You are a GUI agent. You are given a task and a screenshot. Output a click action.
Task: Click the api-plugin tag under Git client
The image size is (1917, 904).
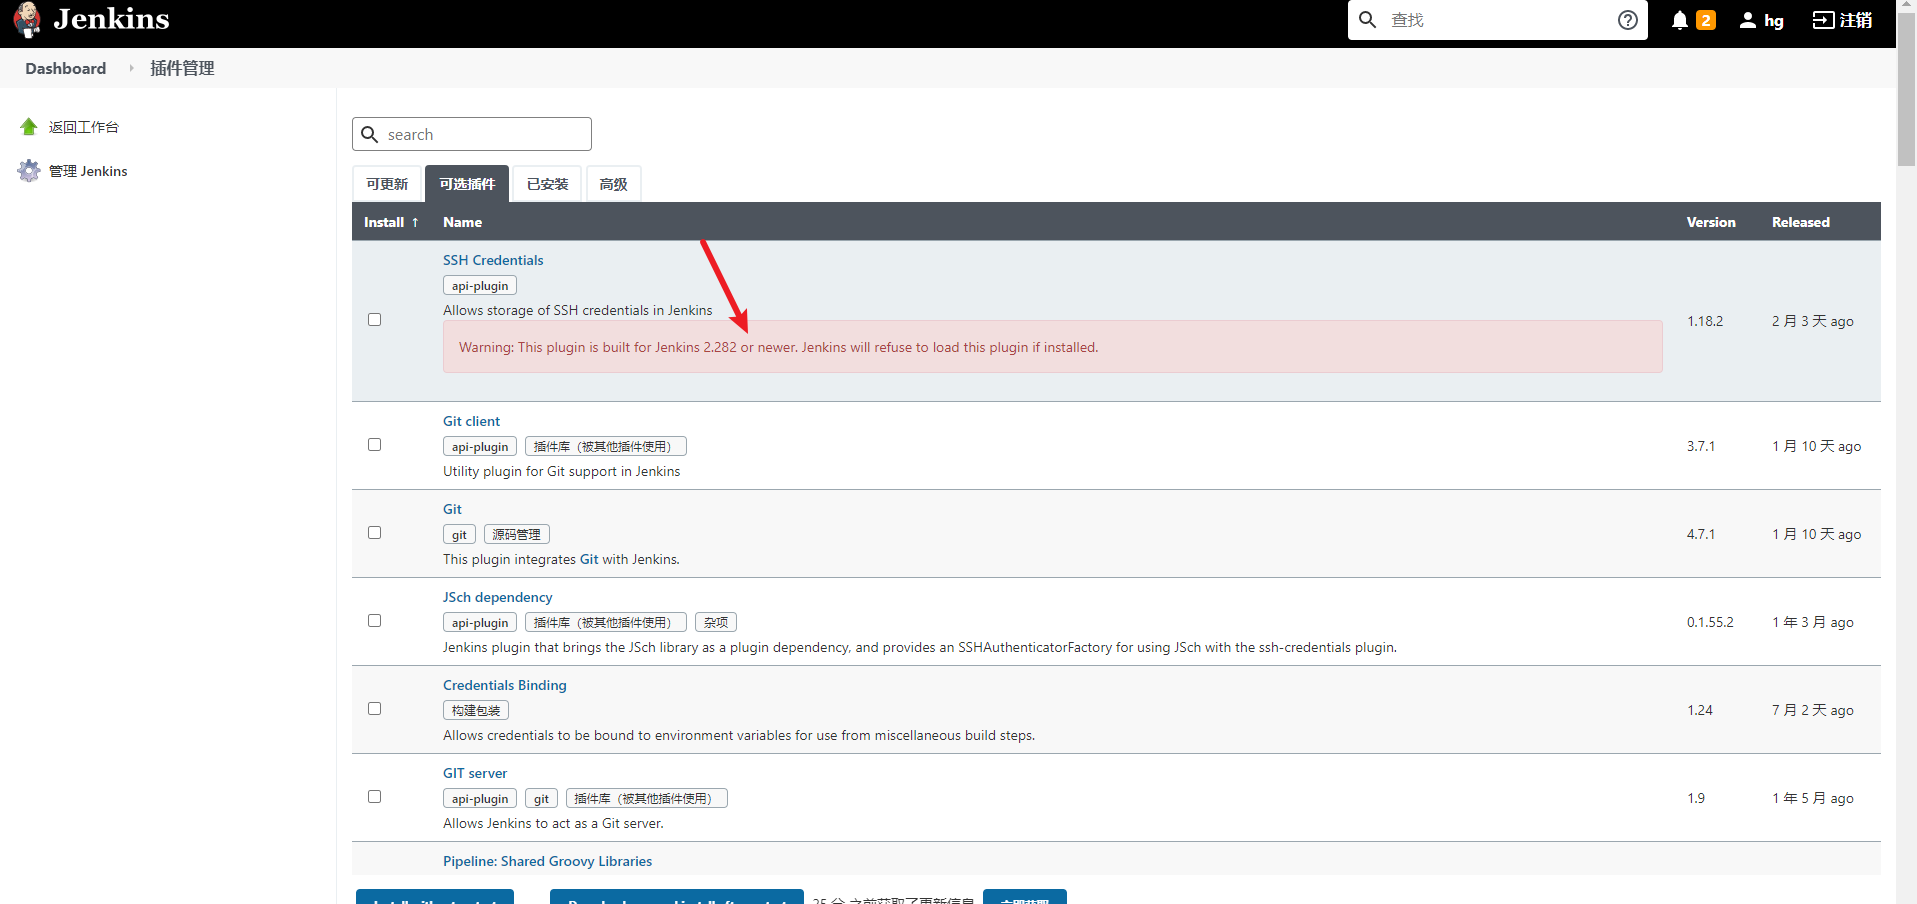point(480,447)
